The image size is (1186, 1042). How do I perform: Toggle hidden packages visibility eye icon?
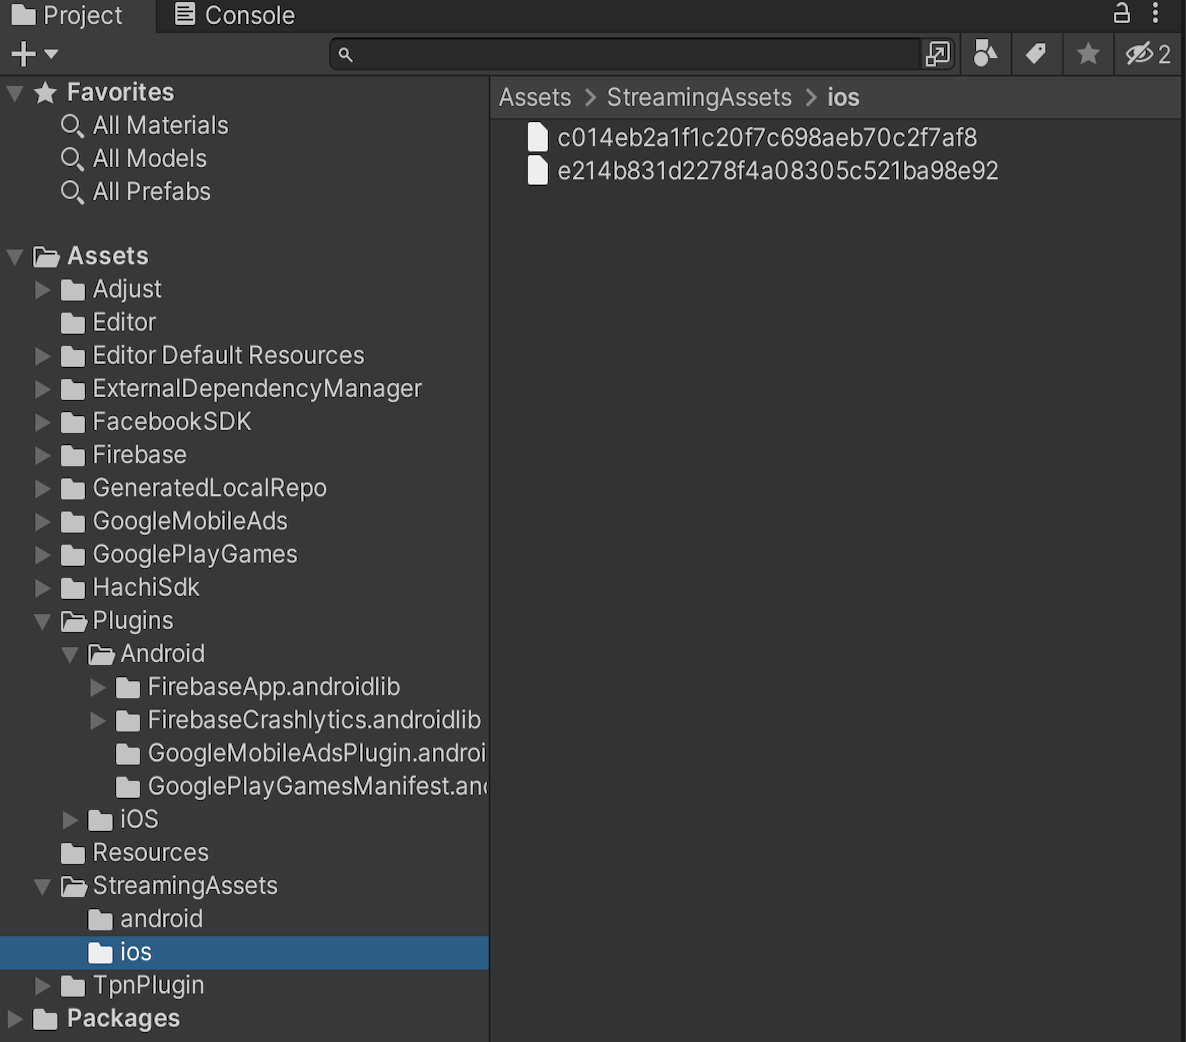tap(1147, 54)
